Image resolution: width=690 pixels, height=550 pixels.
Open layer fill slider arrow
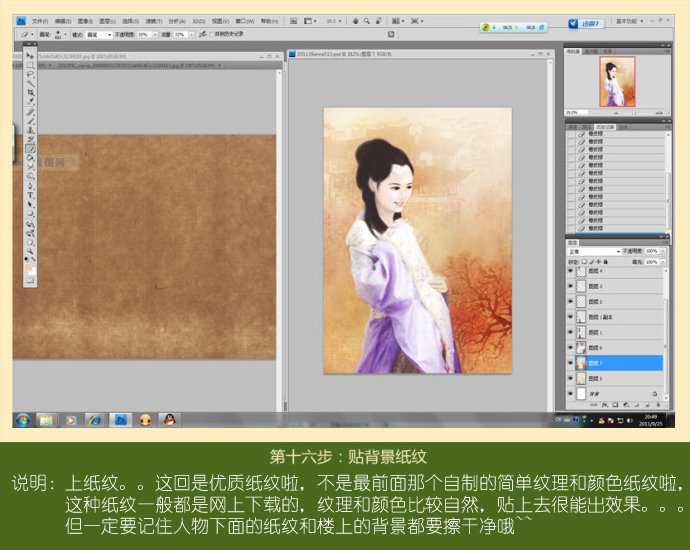[x=663, y=262]
